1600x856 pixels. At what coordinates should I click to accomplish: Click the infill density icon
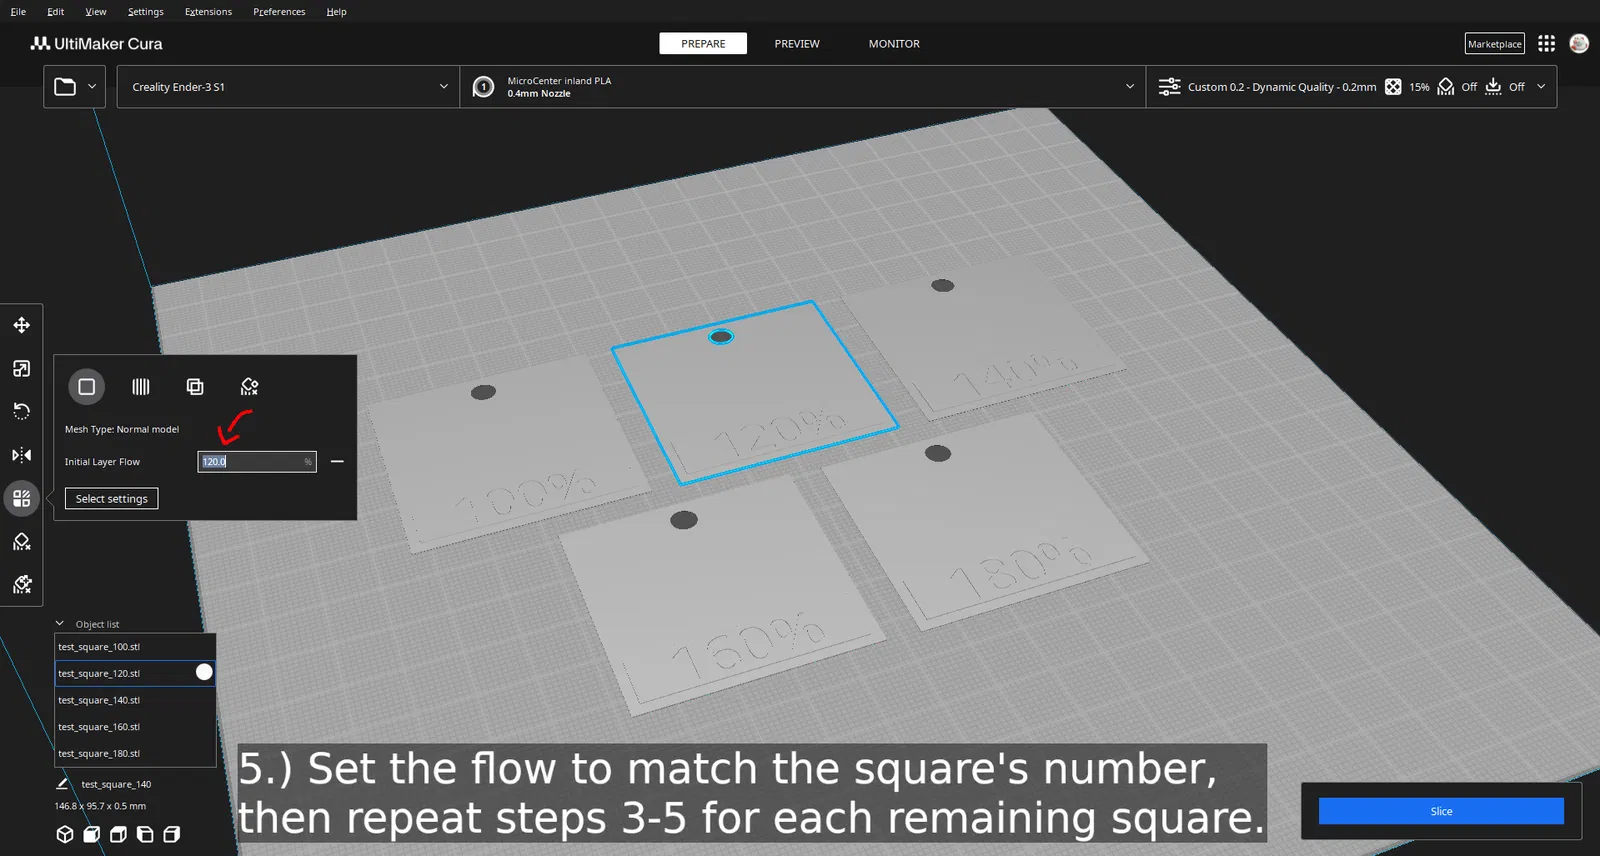[1393, 87]
